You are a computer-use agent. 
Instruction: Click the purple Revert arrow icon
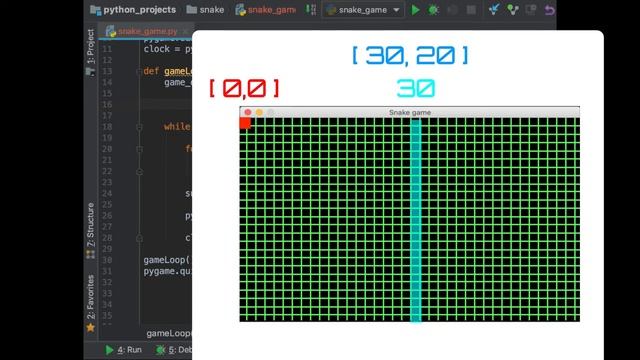pyautogui.click(x=549, y=10)
